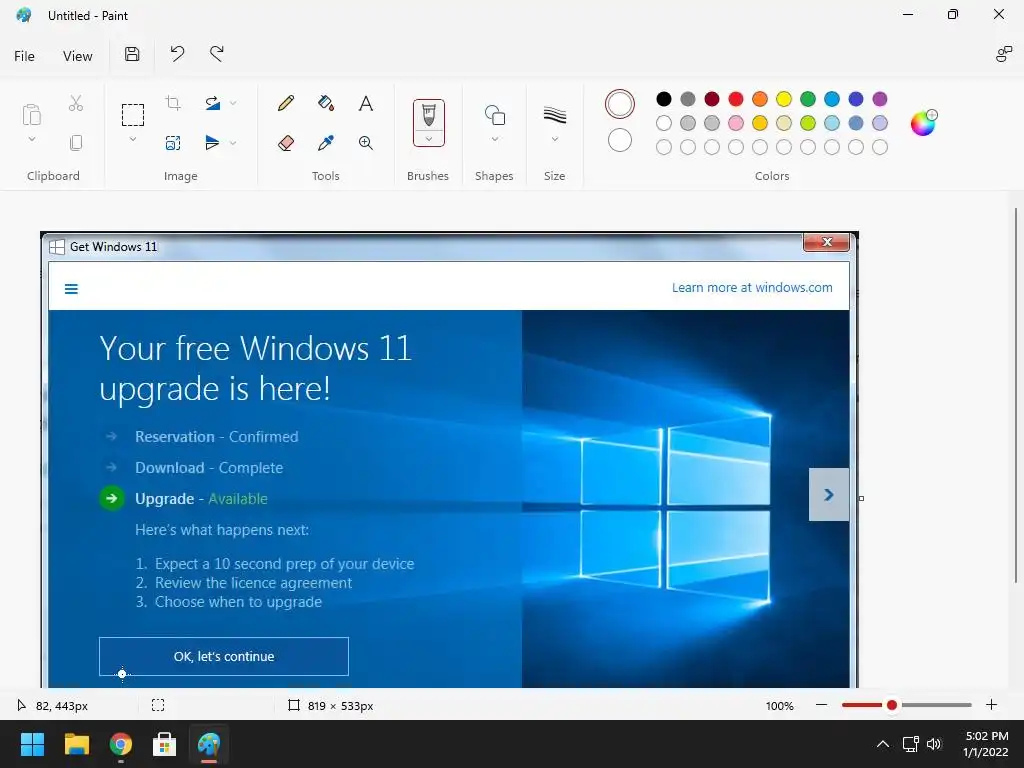Pick the pink color swatch

736,123
